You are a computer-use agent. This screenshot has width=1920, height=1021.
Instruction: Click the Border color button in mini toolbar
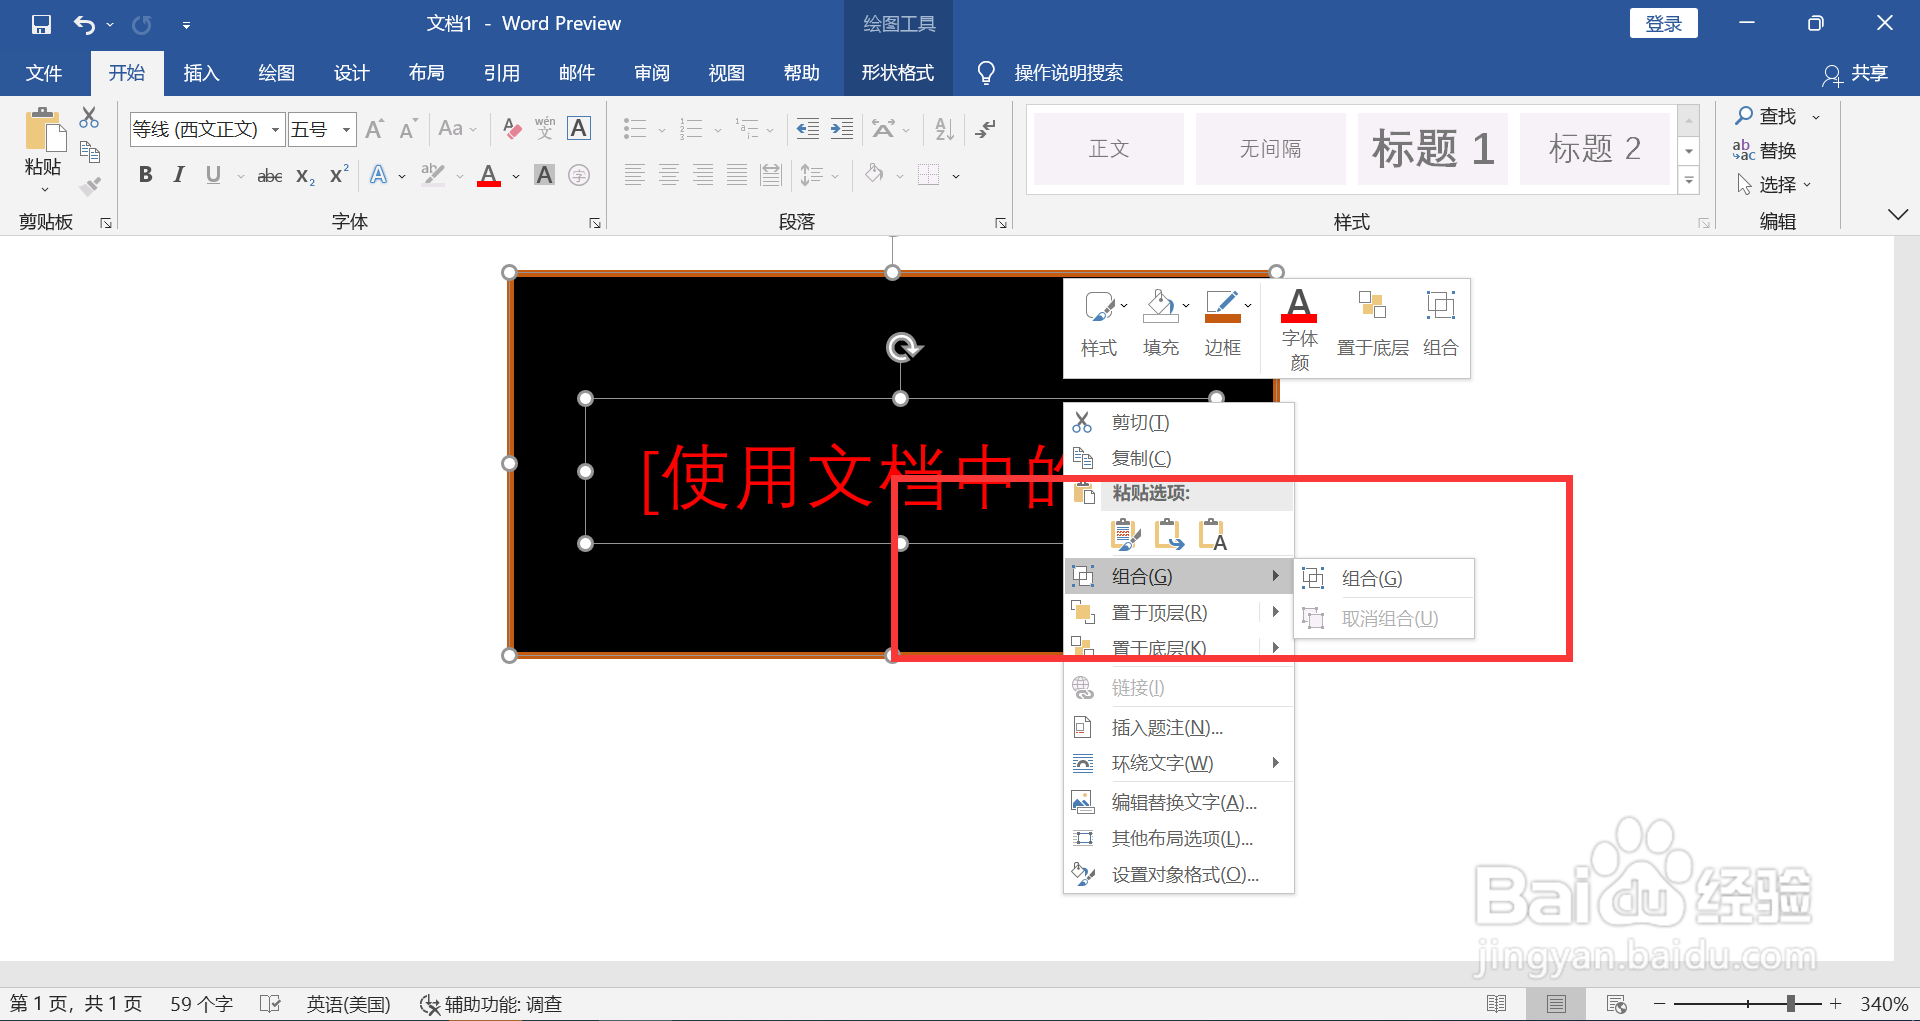click(x=1223, y=323)
